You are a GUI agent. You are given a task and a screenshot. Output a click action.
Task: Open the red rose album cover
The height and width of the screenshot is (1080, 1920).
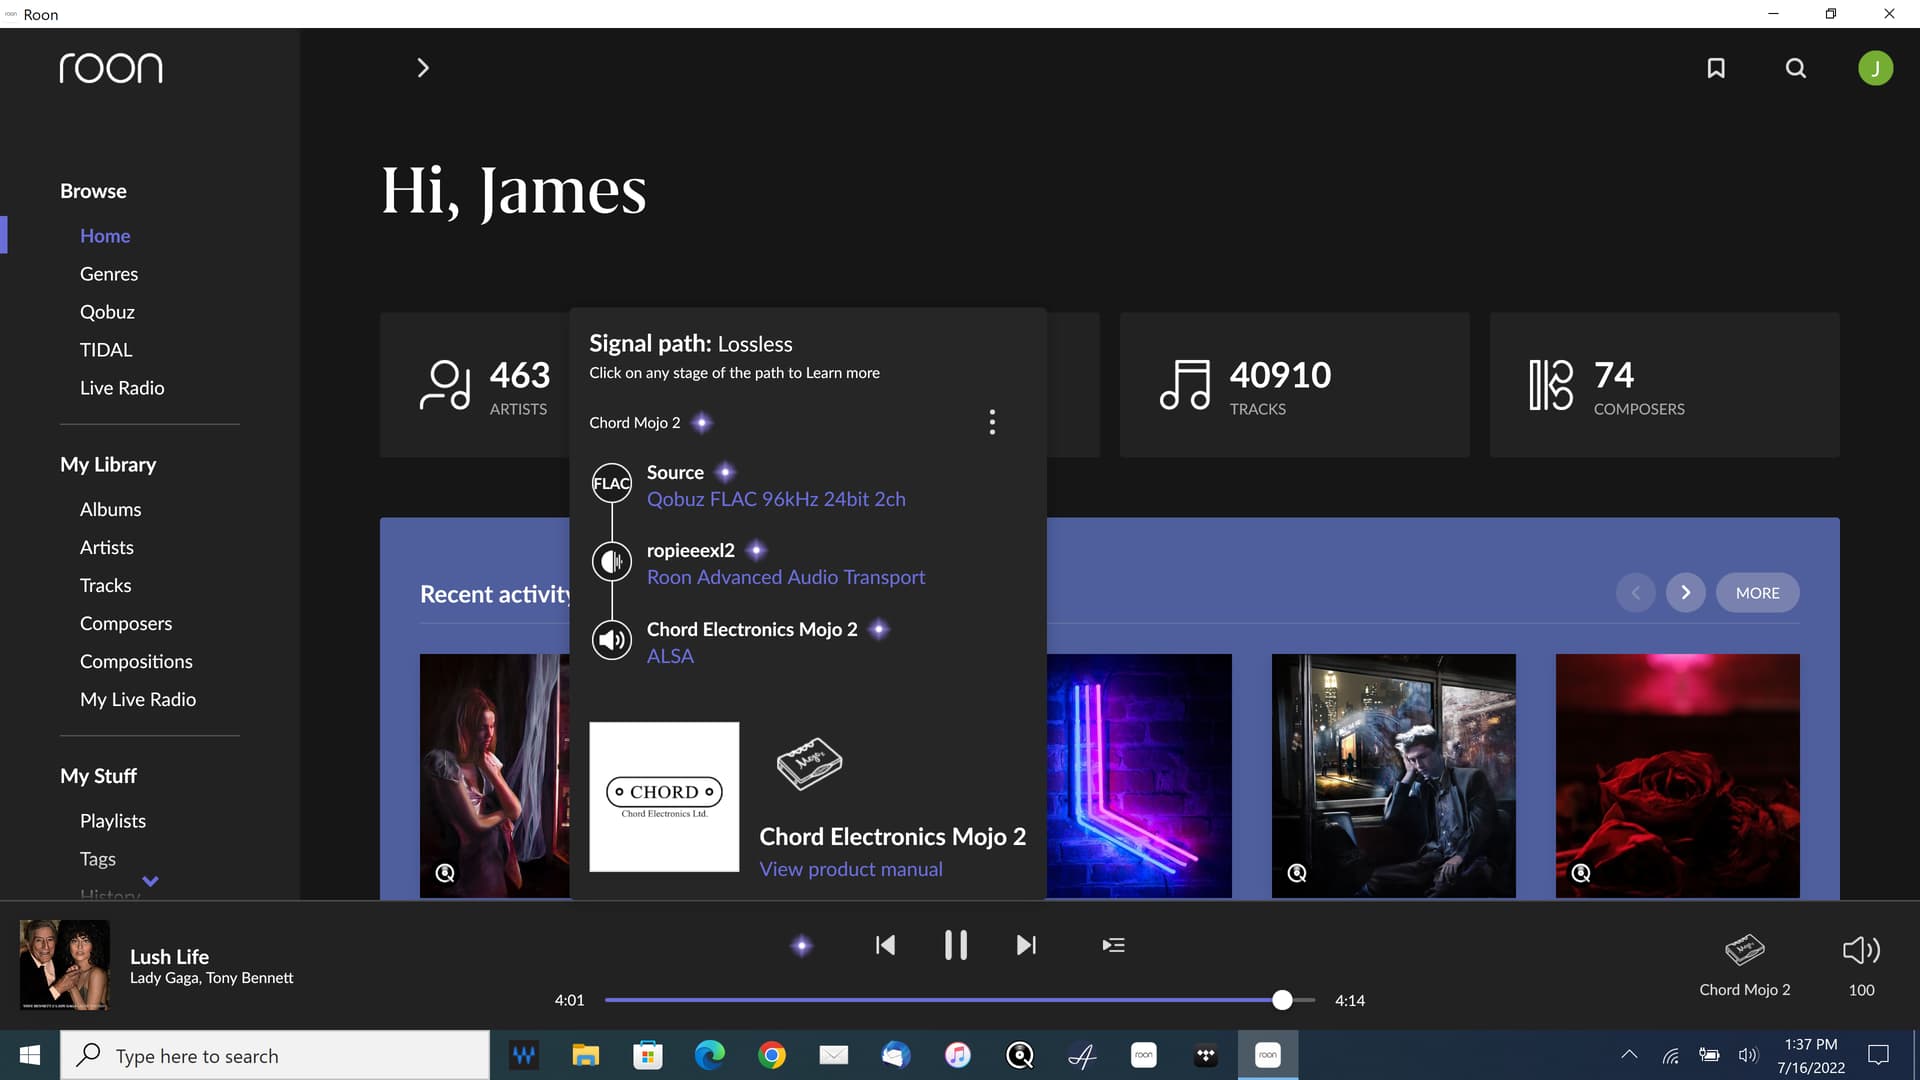click(x=1677, y=775)
